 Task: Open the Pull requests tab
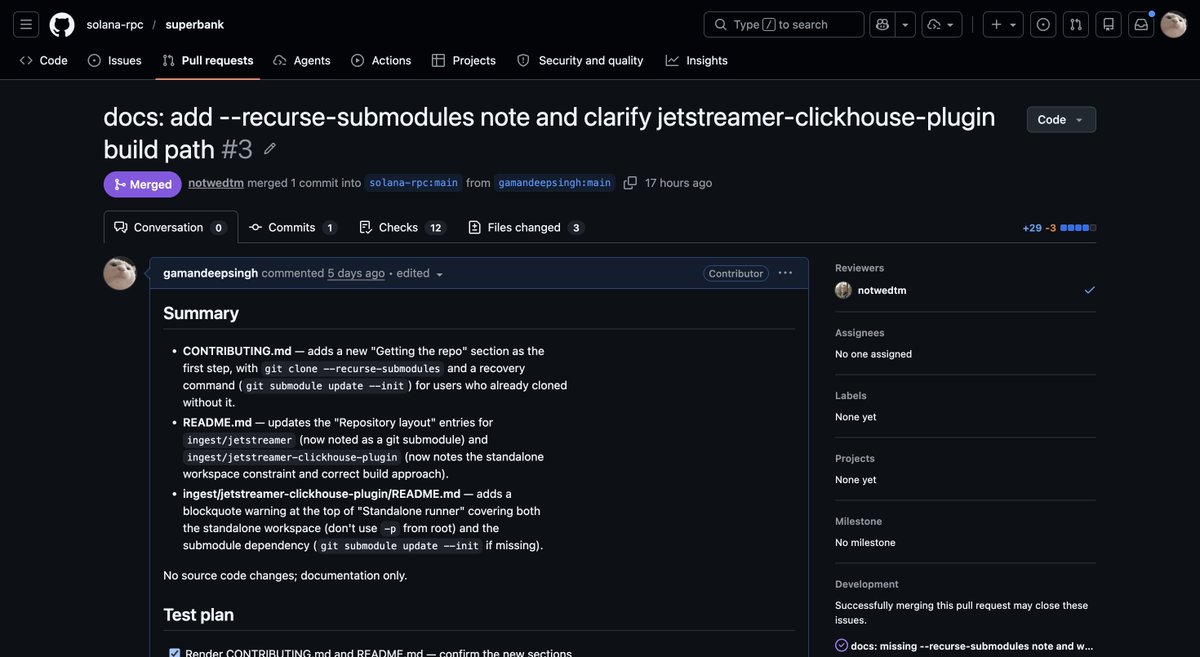coord(208,60)
